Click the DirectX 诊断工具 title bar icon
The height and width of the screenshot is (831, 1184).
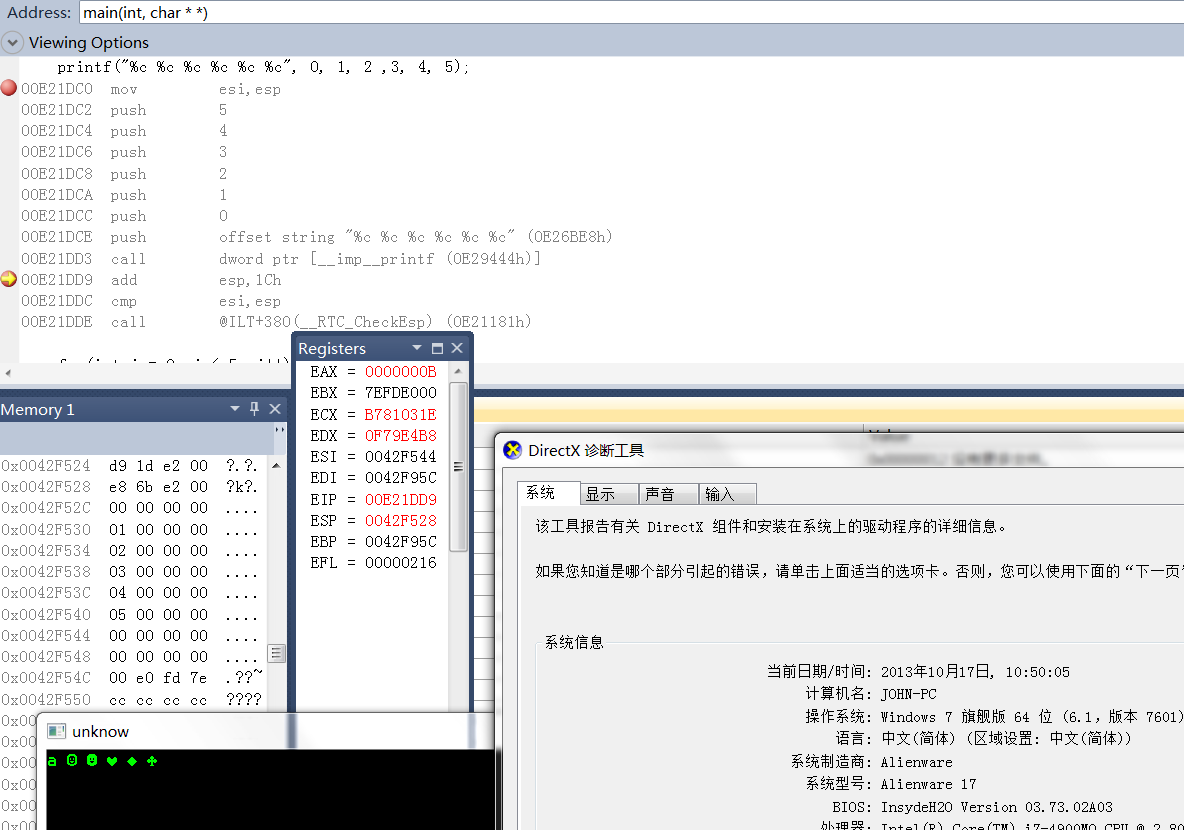513,450
